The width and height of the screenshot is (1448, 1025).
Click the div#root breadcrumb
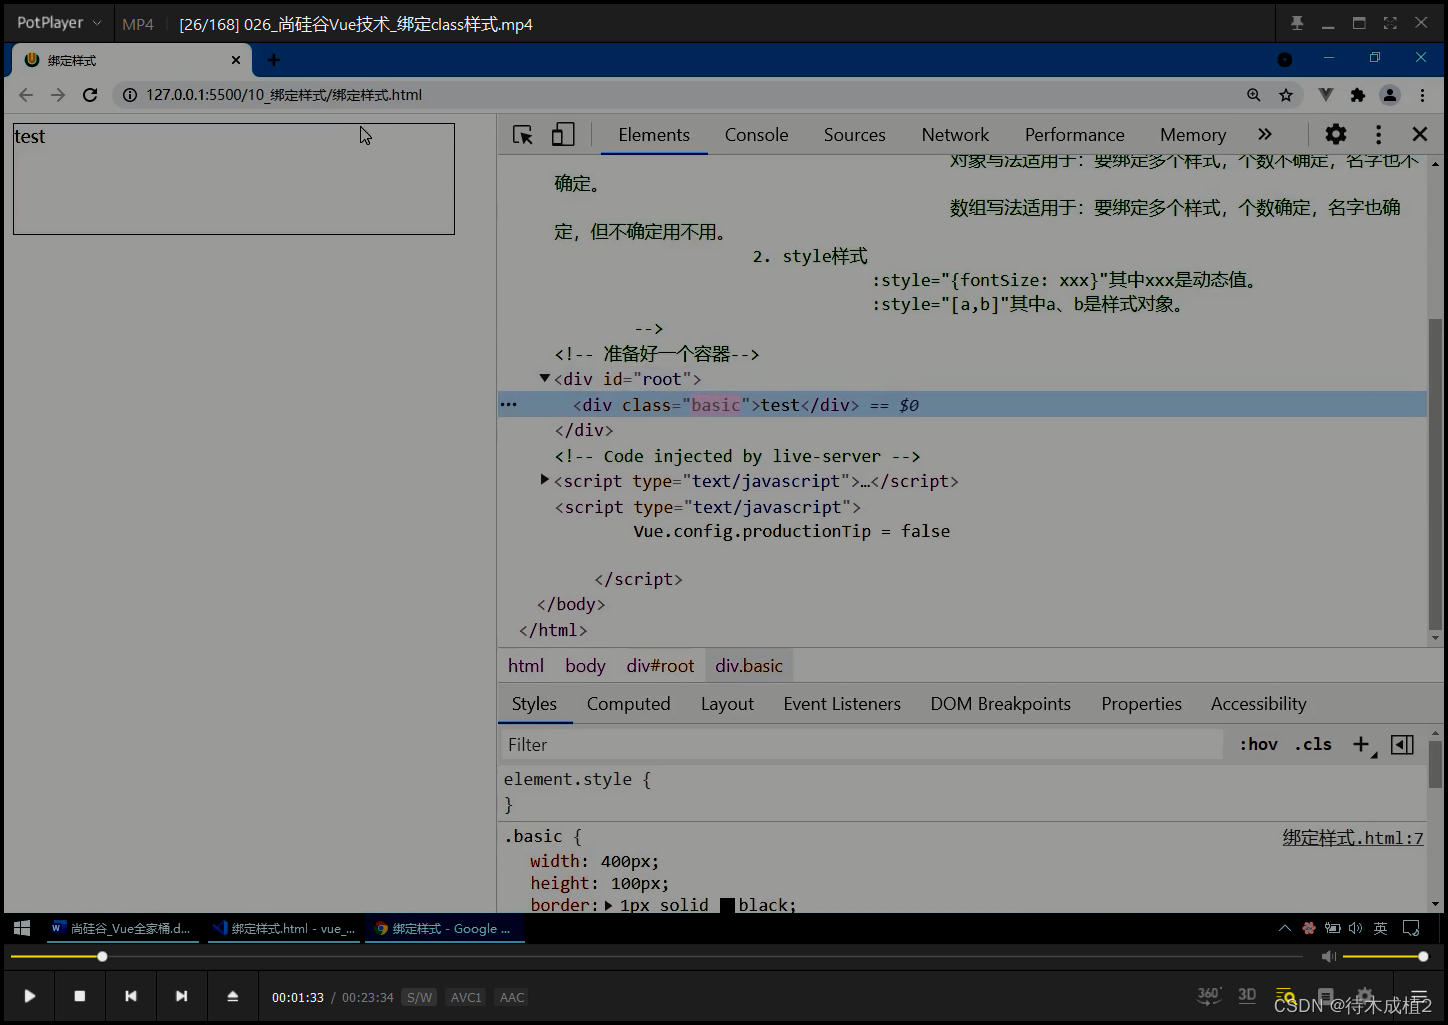click(x=660, y=666)
